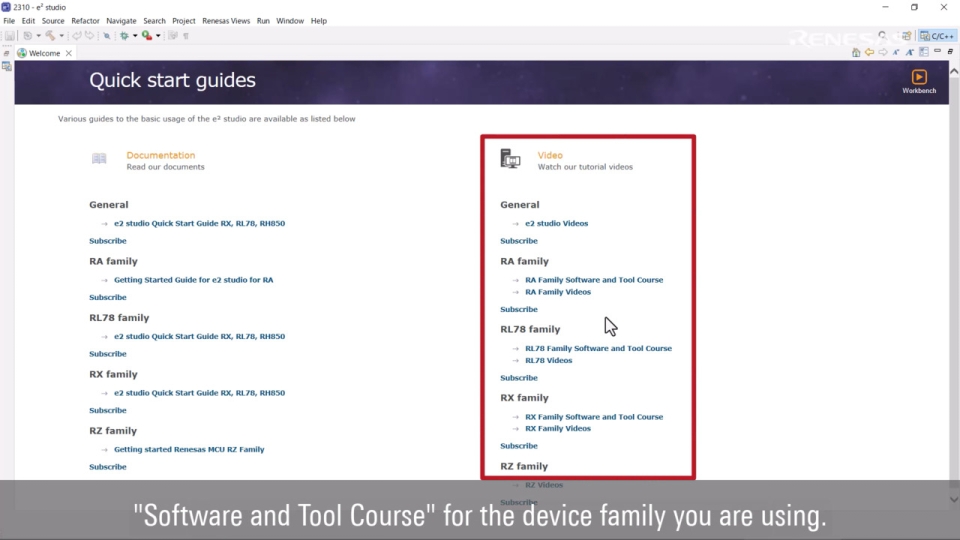This screenshot has width=960, height=540.
Task: Click the search magnifier icon near perspective switcher
Action: [882, 36]
